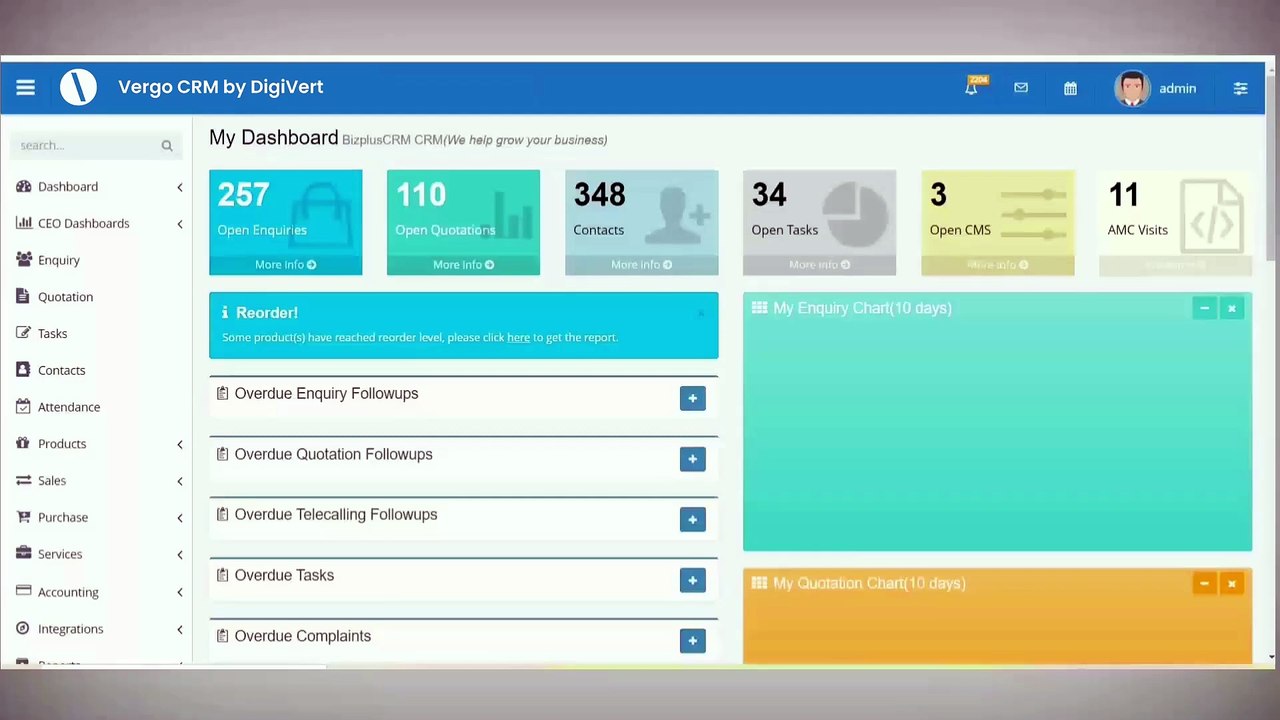This screenshot has width=1280, height=720.
Task: Click the Purchase cart icon
Action: tap(23, 517)
